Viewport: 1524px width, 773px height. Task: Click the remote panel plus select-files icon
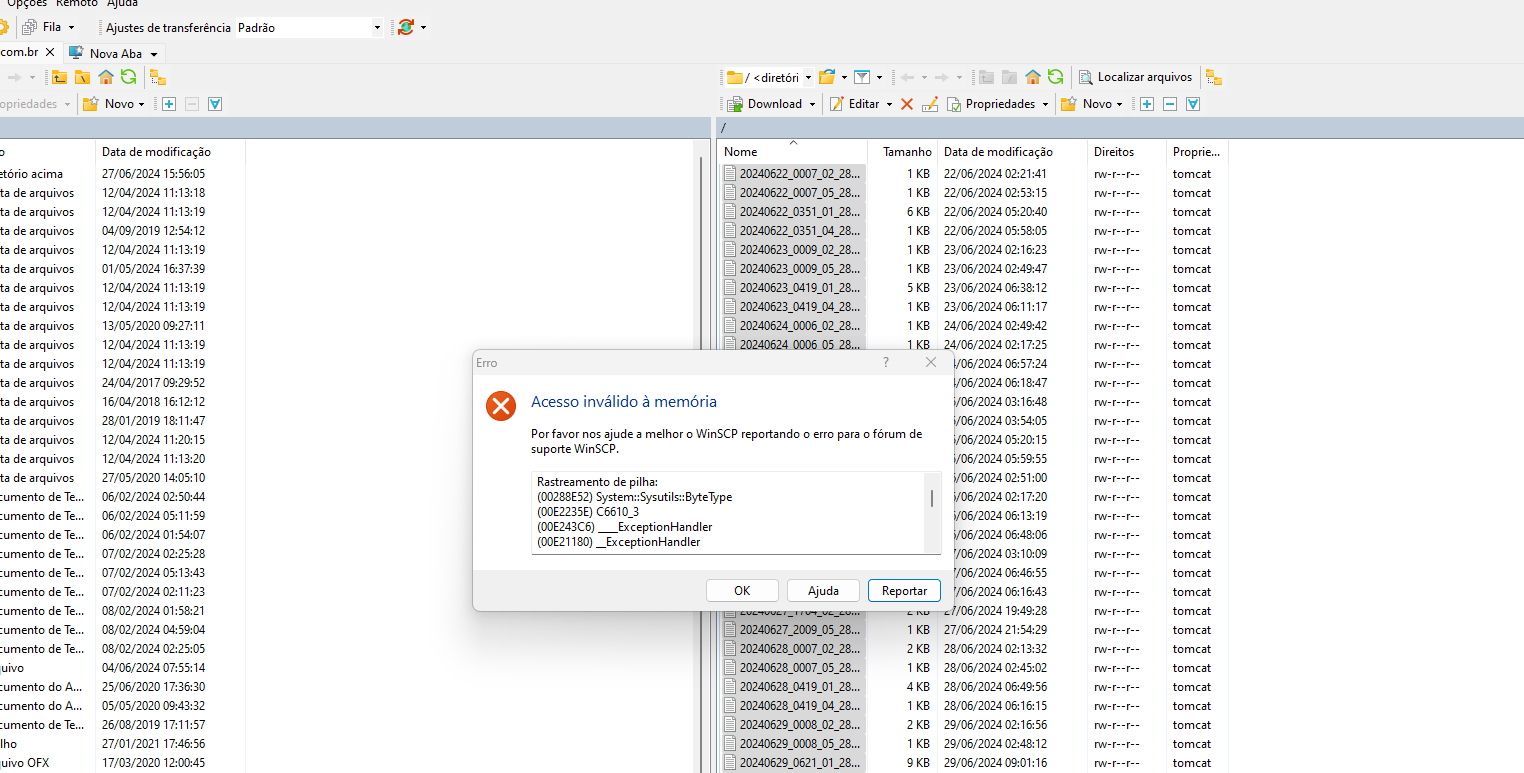(x=1147, y=104)
